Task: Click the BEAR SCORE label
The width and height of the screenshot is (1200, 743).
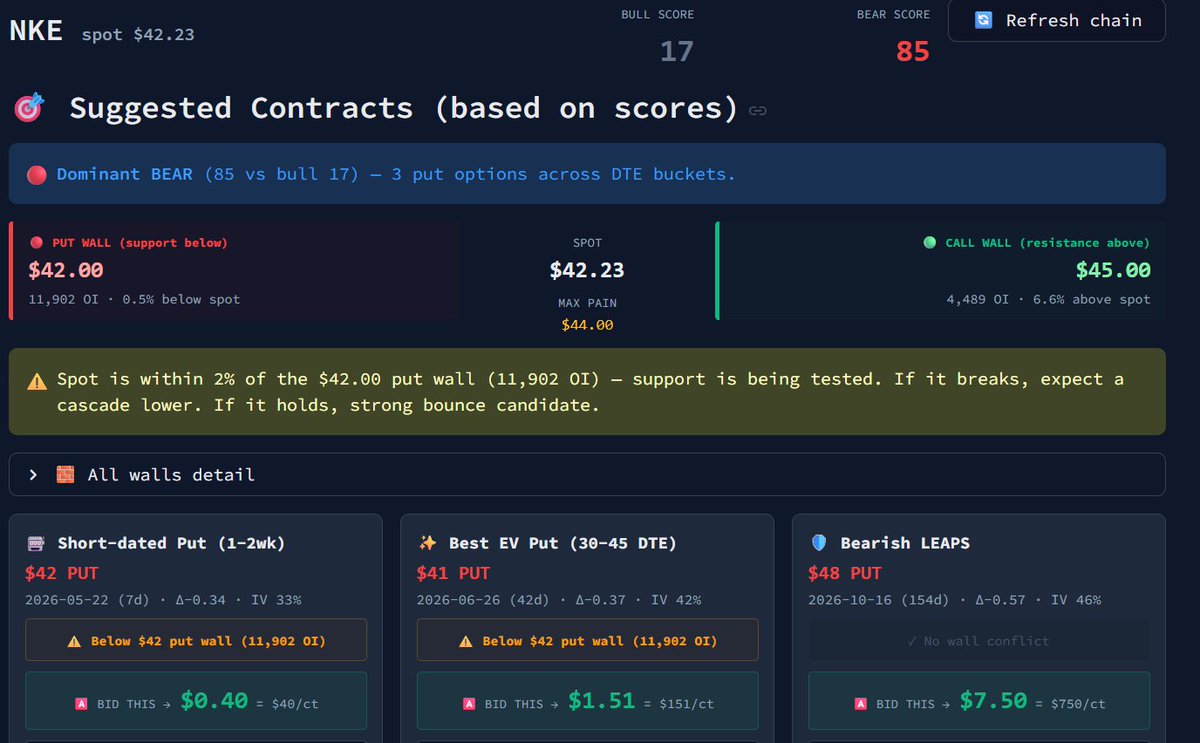Action: (x=893, y=15)
